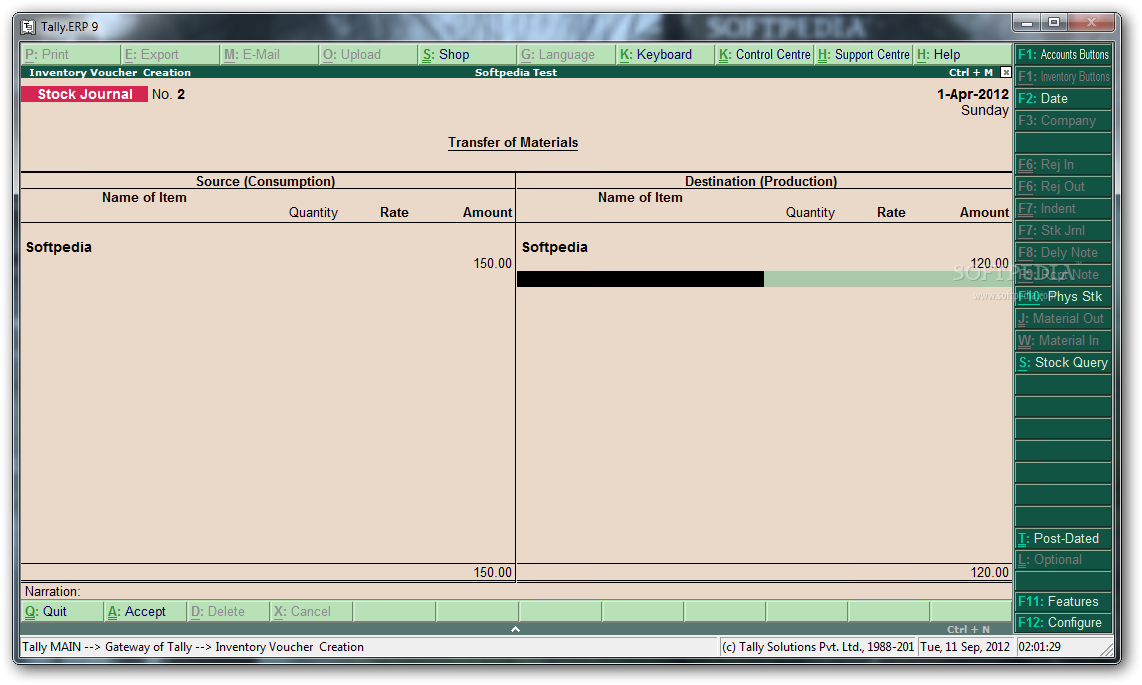The height and width of the screenshot is (685, 1142).
Task: Select F6: Rej Out voucher type
Action: 1063,186
